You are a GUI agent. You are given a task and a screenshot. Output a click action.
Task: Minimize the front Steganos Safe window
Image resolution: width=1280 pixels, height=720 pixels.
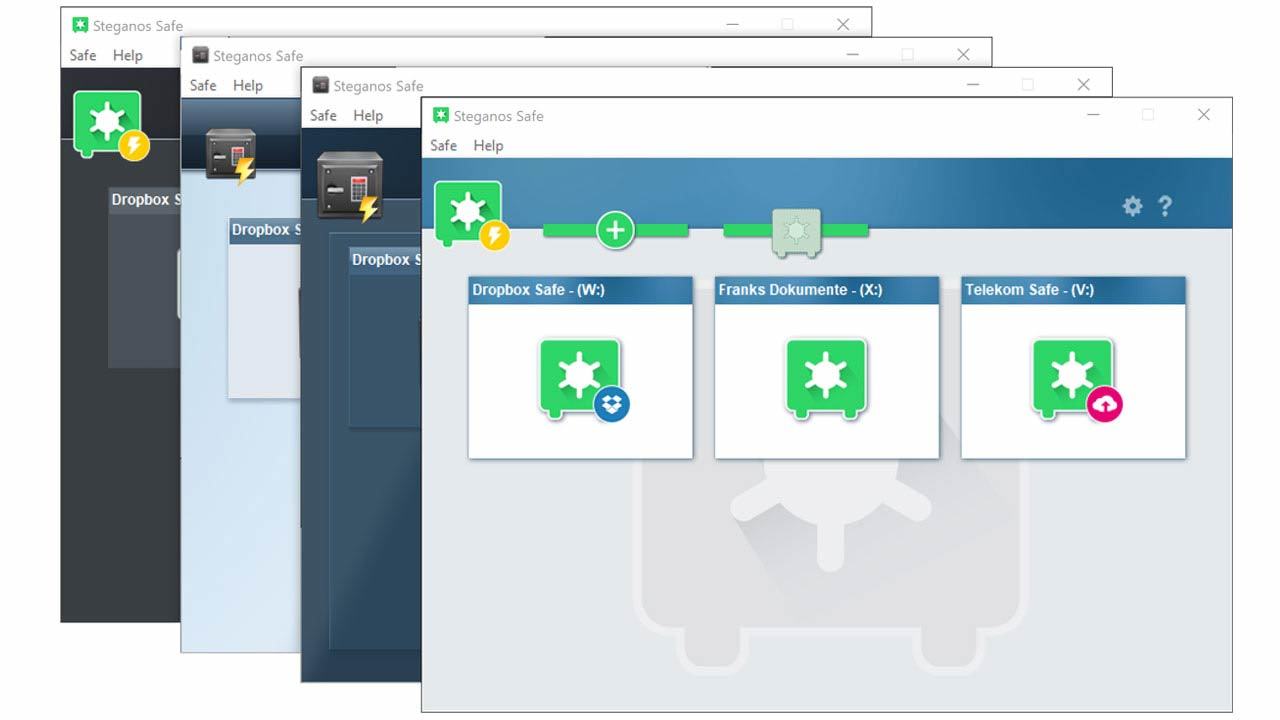coord(1093,115)
